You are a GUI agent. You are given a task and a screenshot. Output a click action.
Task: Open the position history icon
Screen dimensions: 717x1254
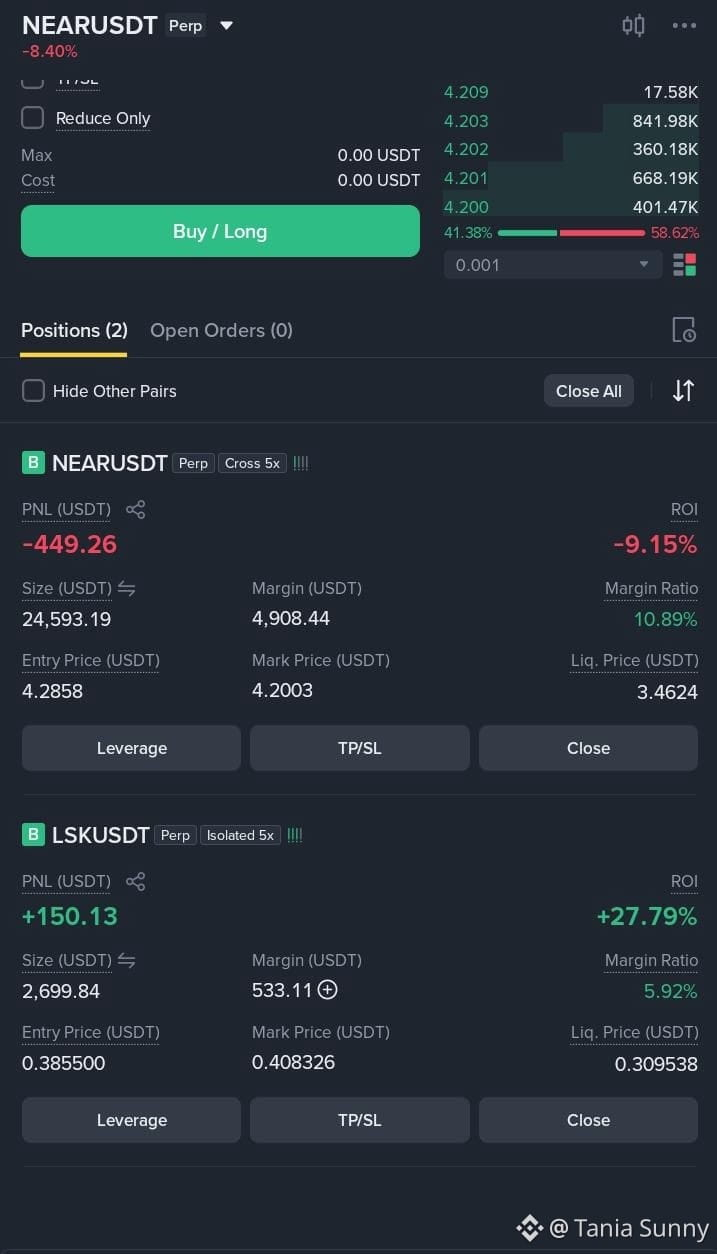click(684, 330)
